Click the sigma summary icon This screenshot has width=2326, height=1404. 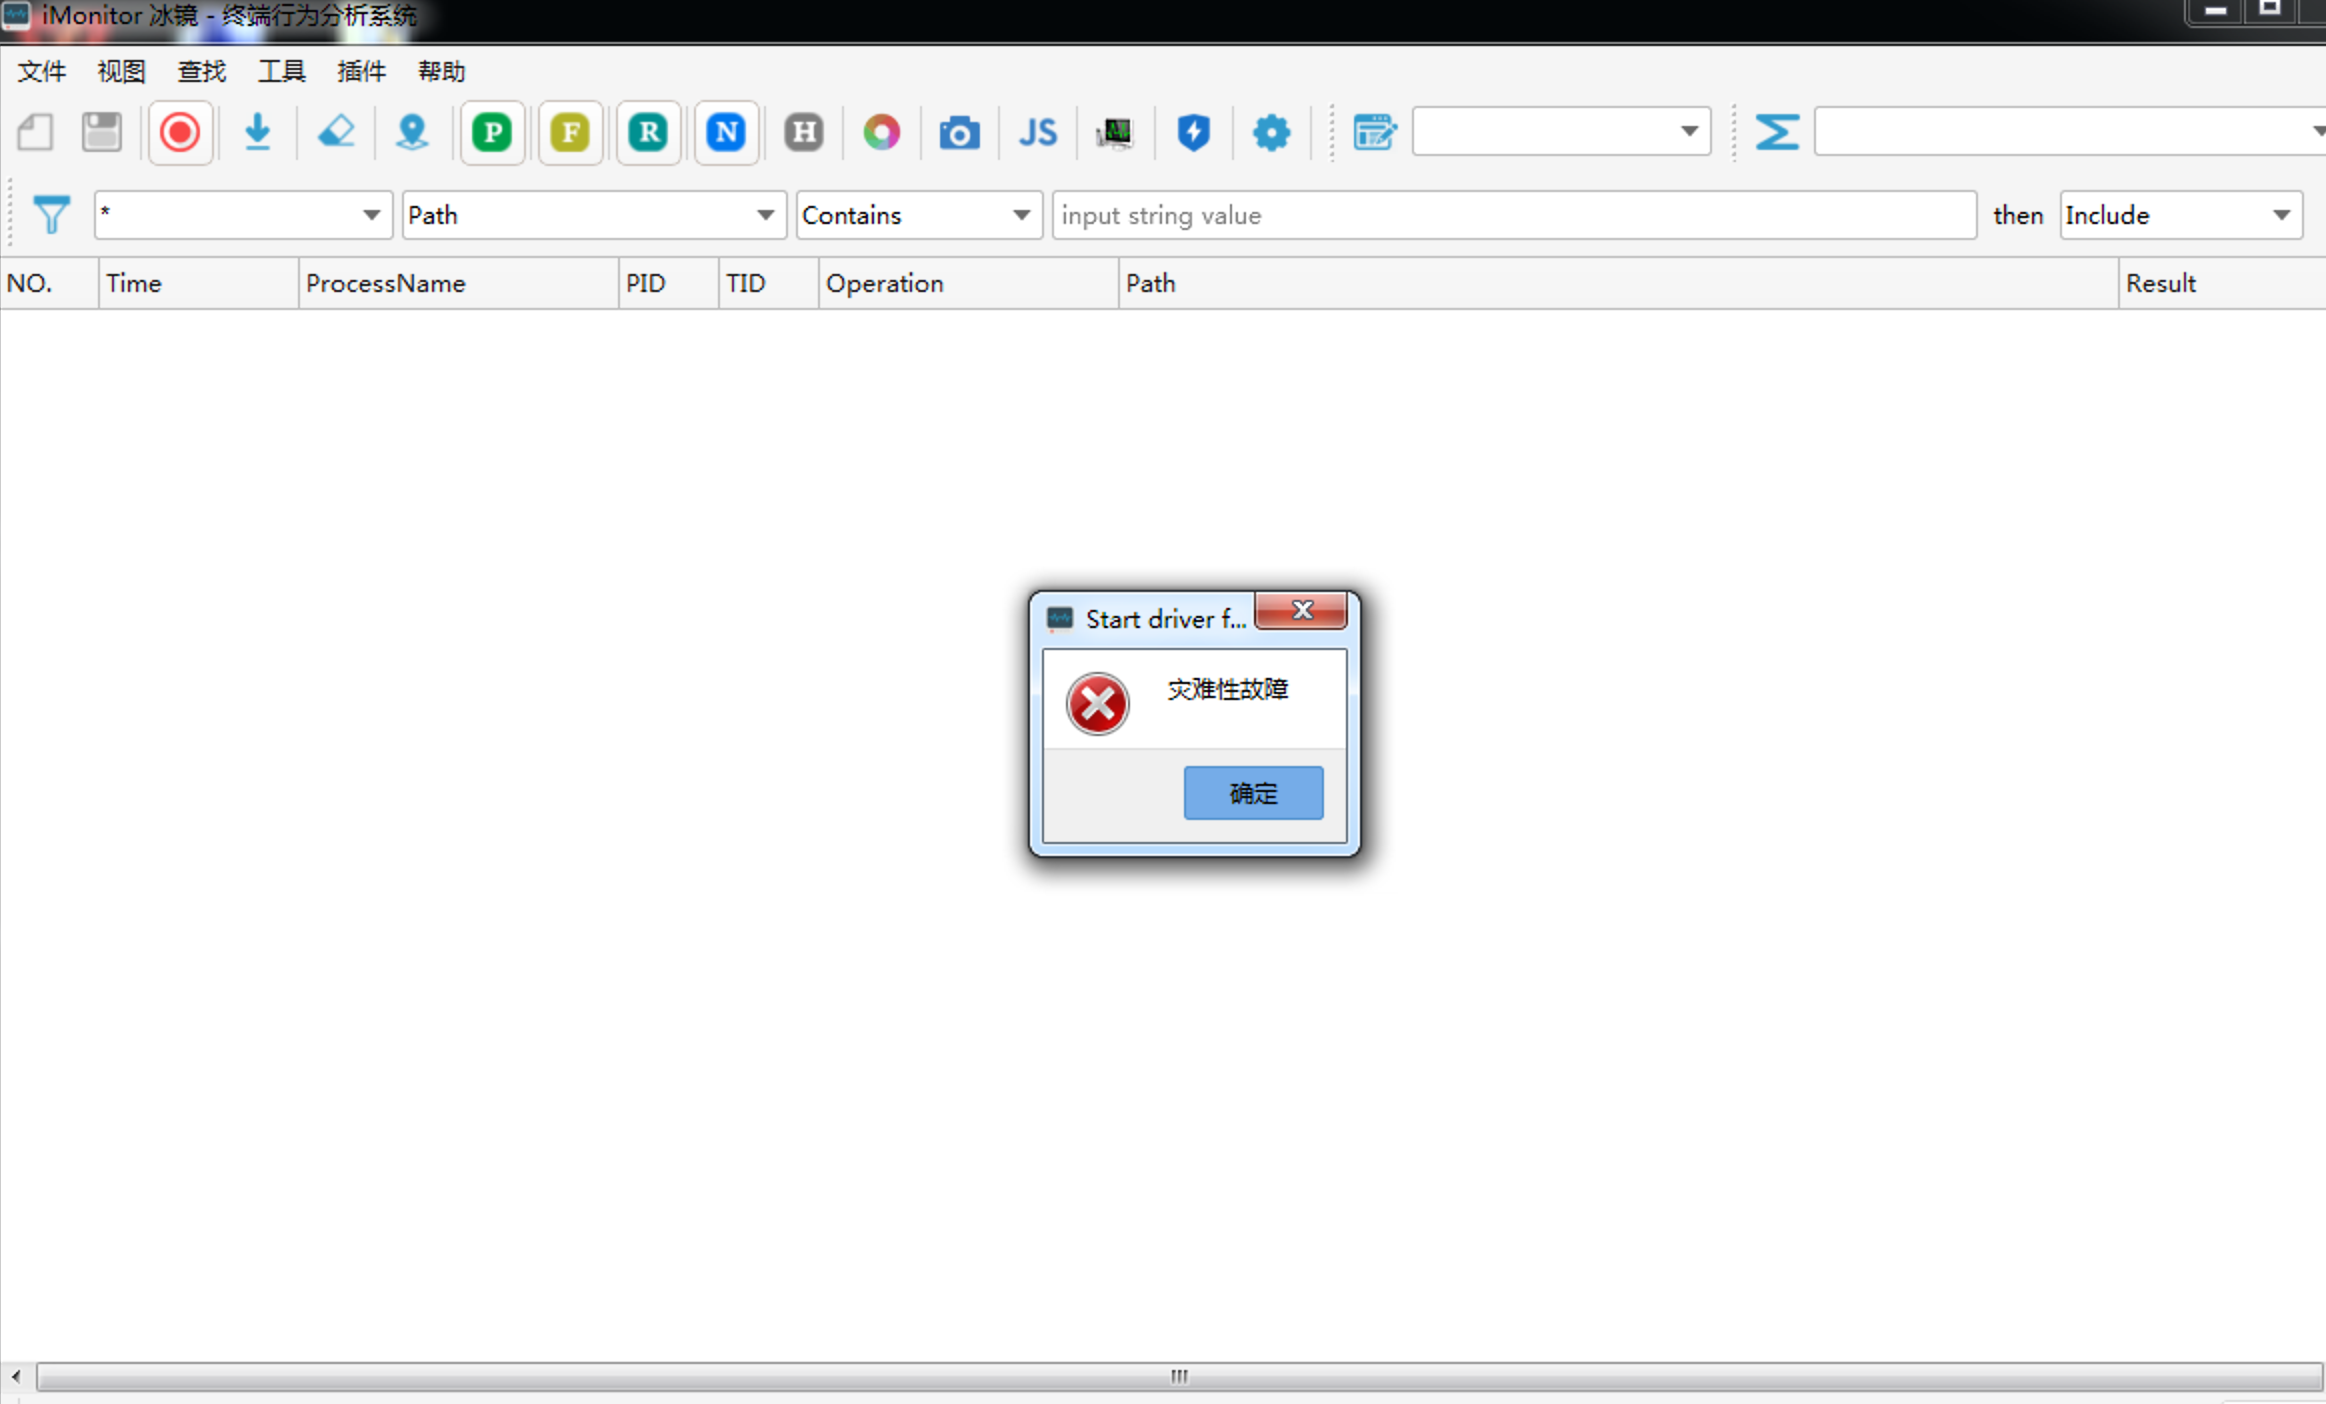pyautogui.click(x=1777, y=131)
